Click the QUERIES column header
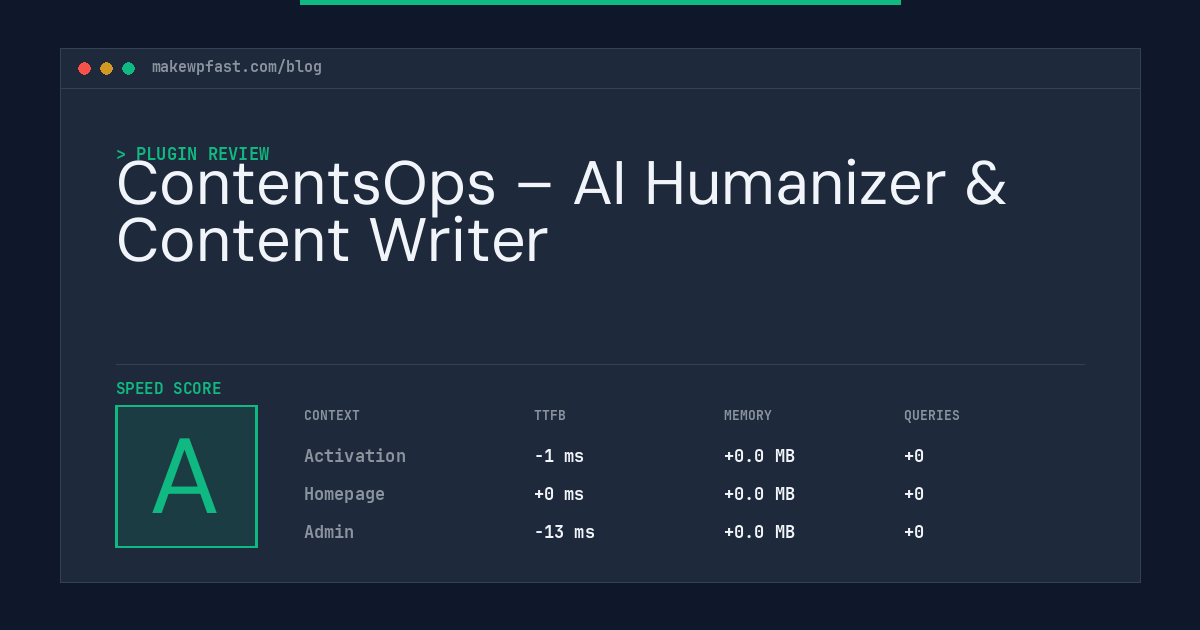The height and width of the screenshot is (630, 1200). [932, 416]
